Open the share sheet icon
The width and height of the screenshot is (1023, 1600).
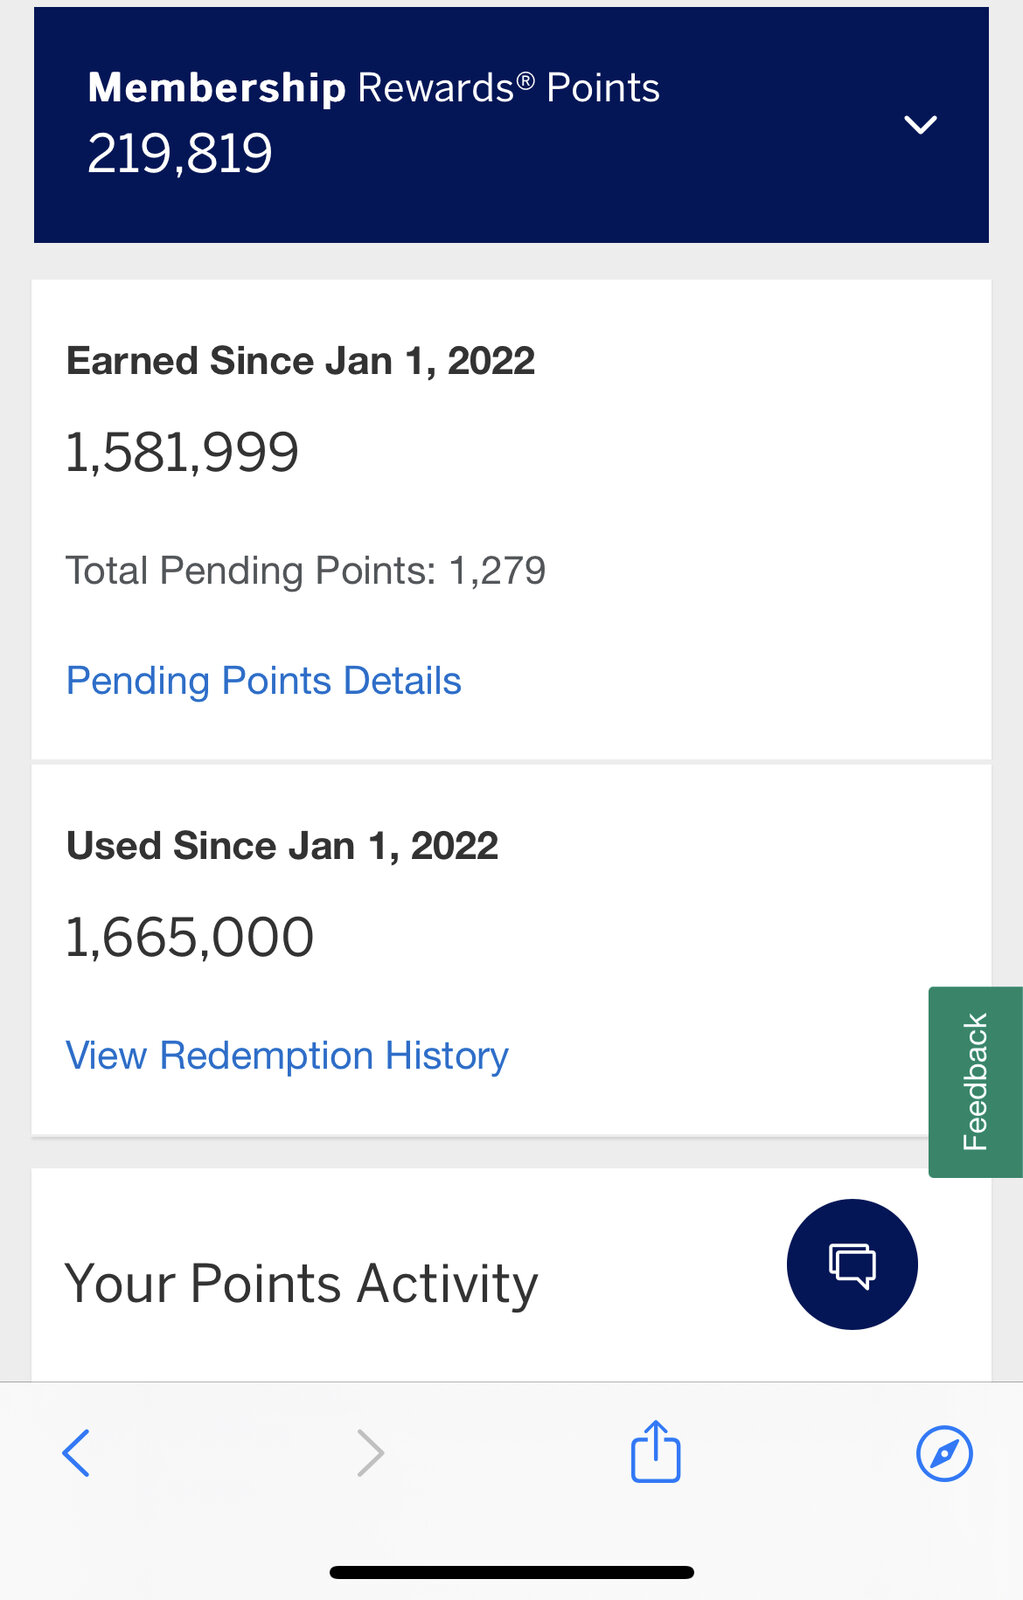click(x=656, y=1451)
